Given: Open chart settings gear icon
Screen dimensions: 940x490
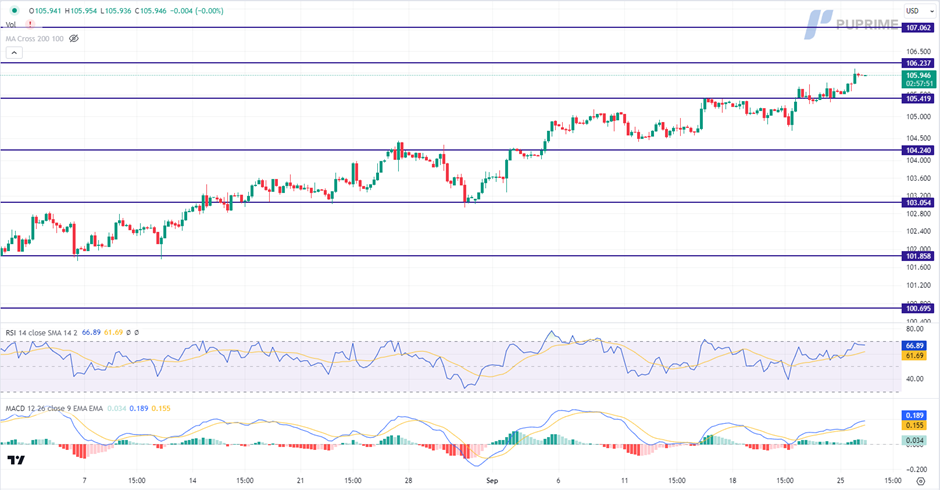Looking at the screenshot, I should click(x=919, y=481).
